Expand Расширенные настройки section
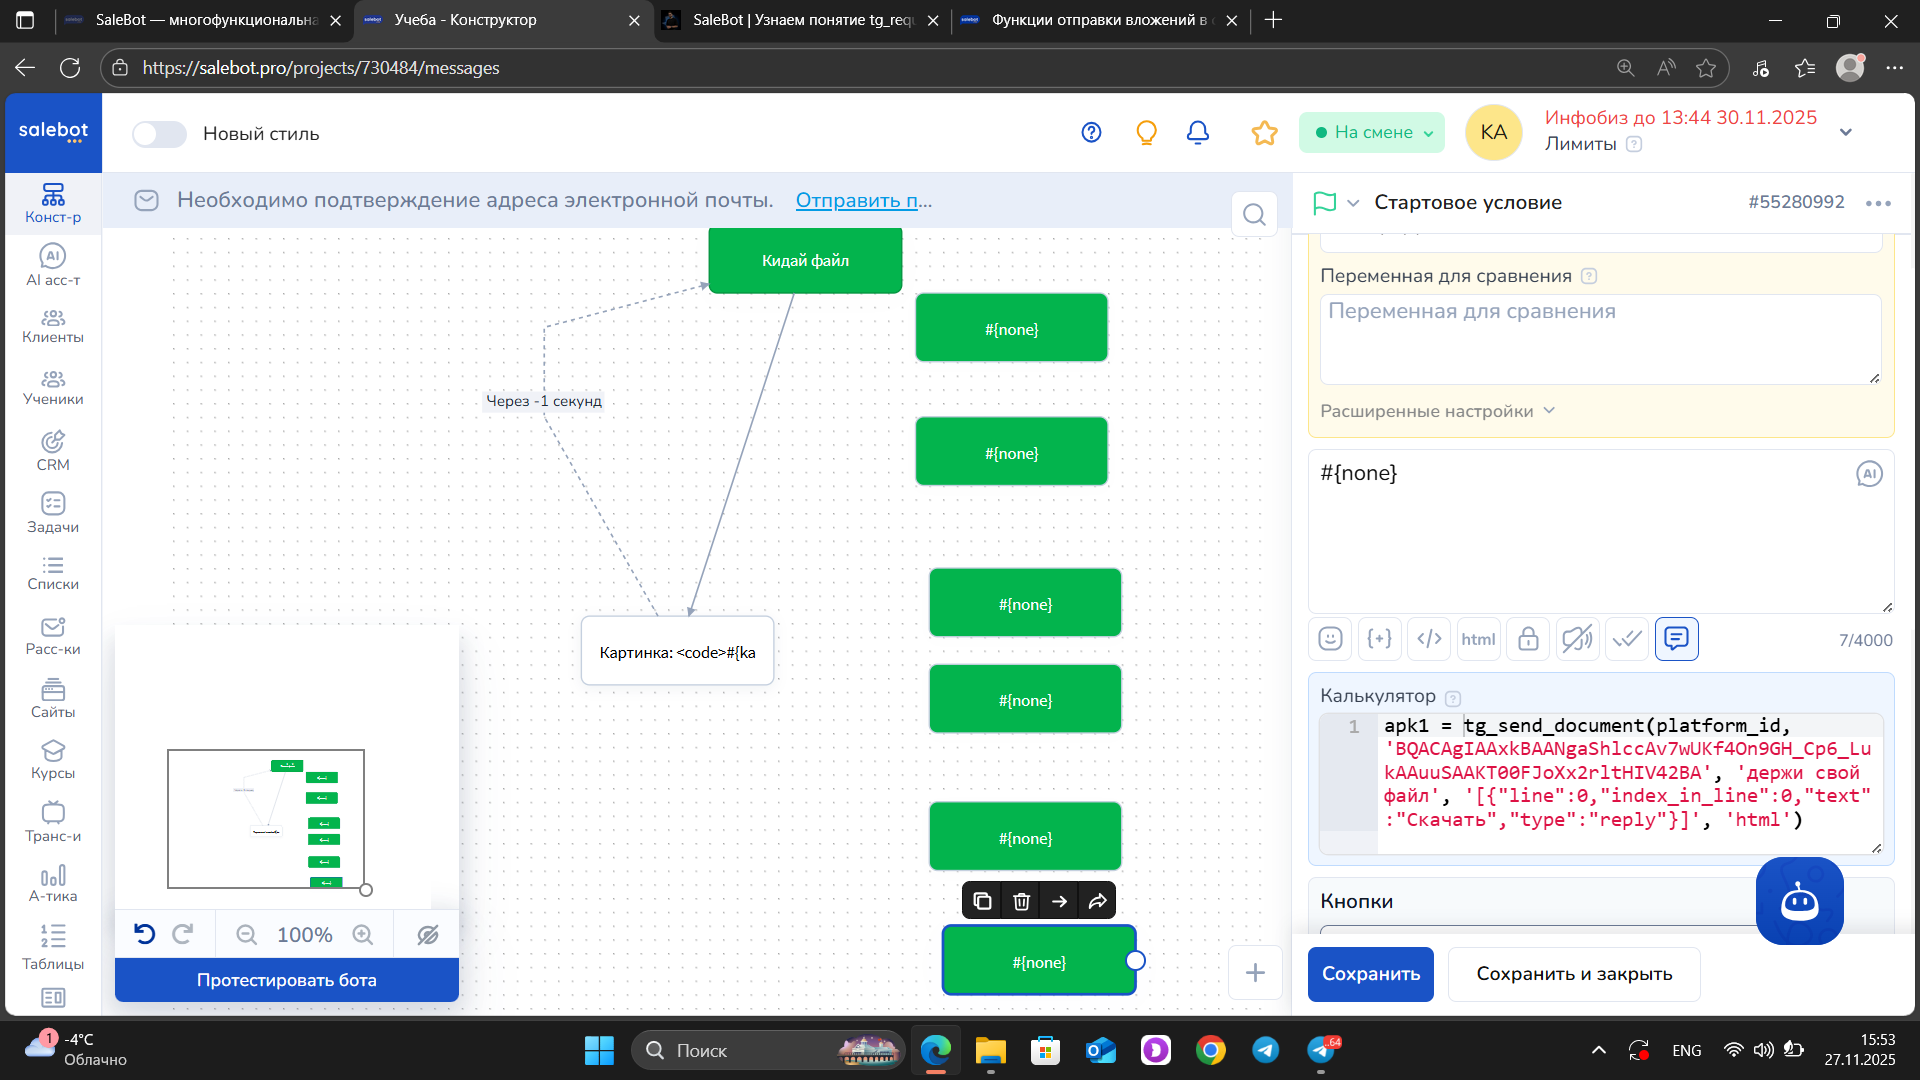Image resolution: width=1920 pixels, height=1080 pixels. 1437,411
